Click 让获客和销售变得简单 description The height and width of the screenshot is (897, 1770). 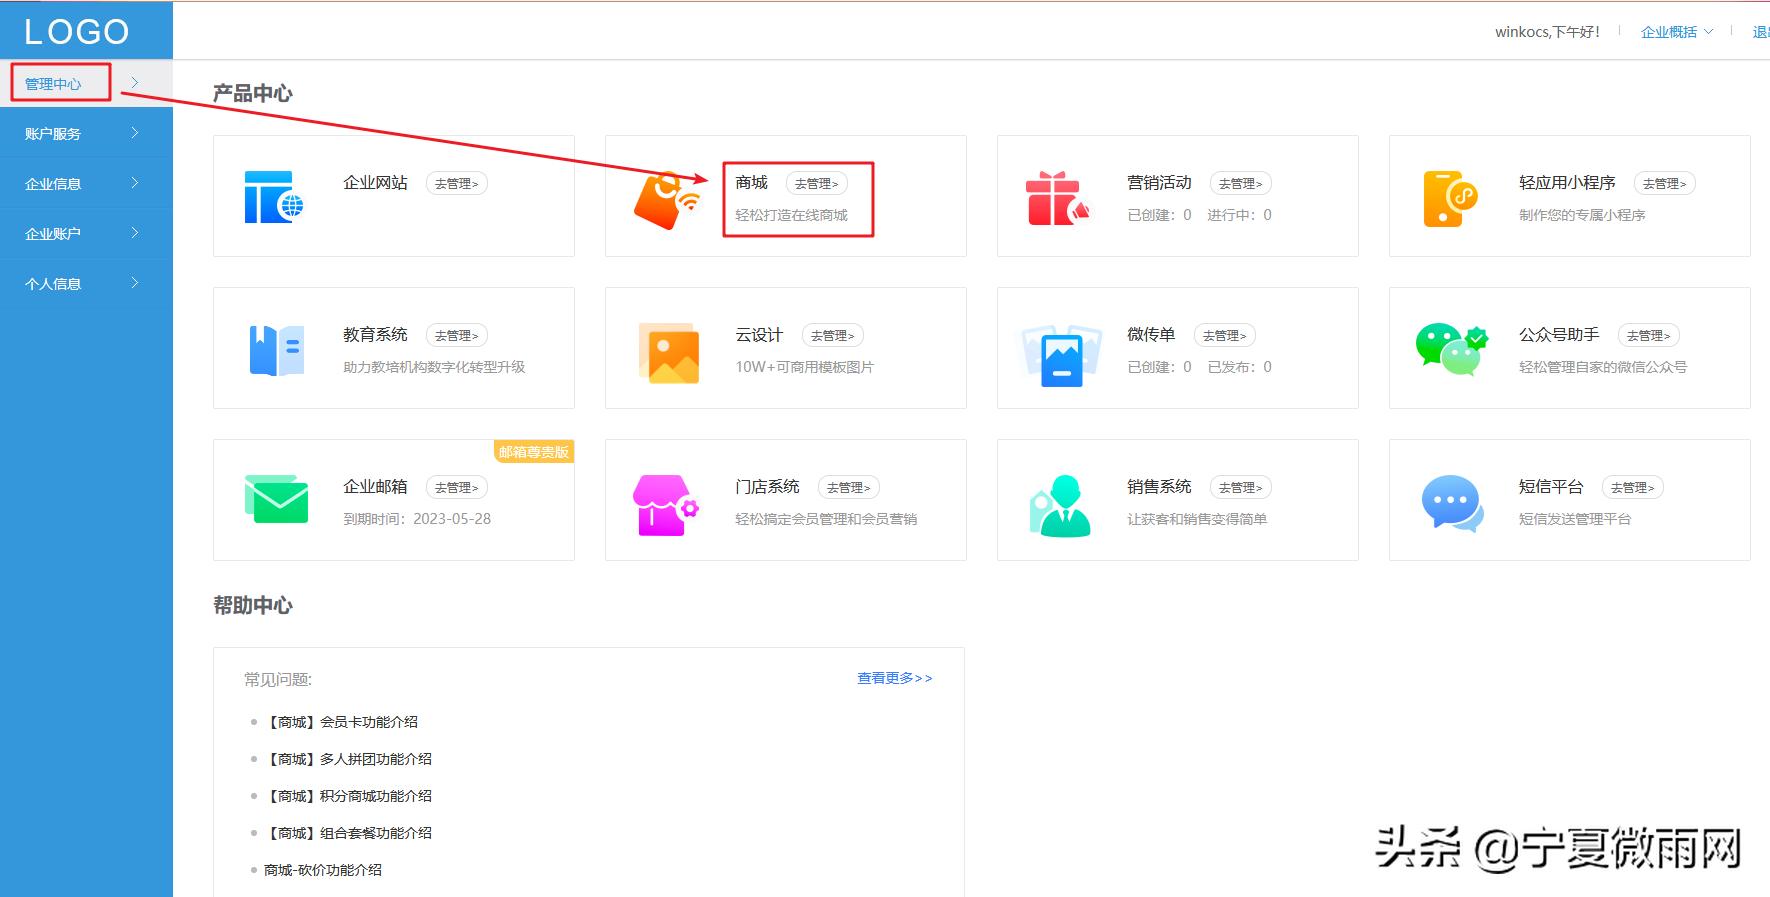(1197, 519)
